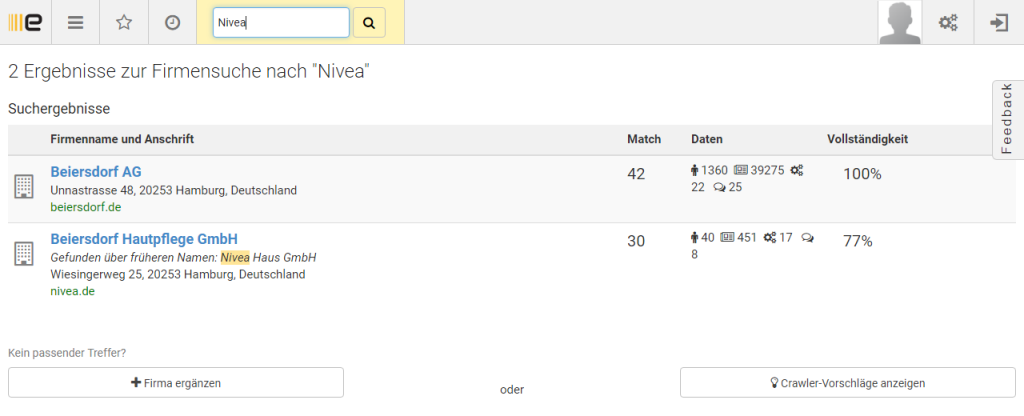Click the e-logo home icon
The image size is (1024, 416).
(24, 22)
